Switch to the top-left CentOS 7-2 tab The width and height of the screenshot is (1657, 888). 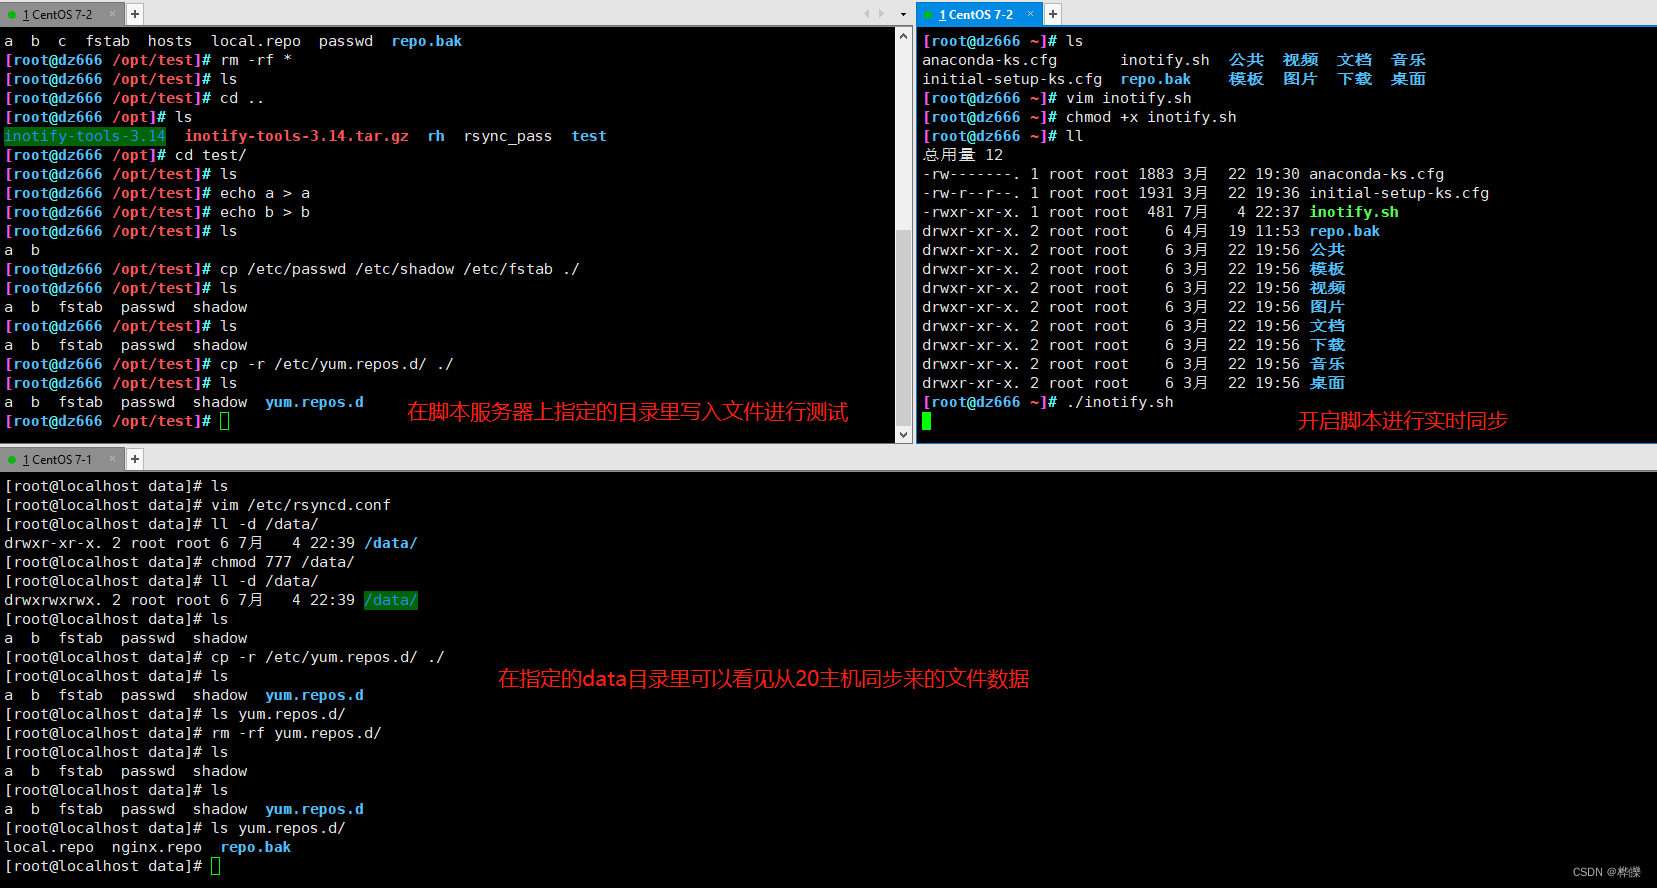tap(58, 14)
